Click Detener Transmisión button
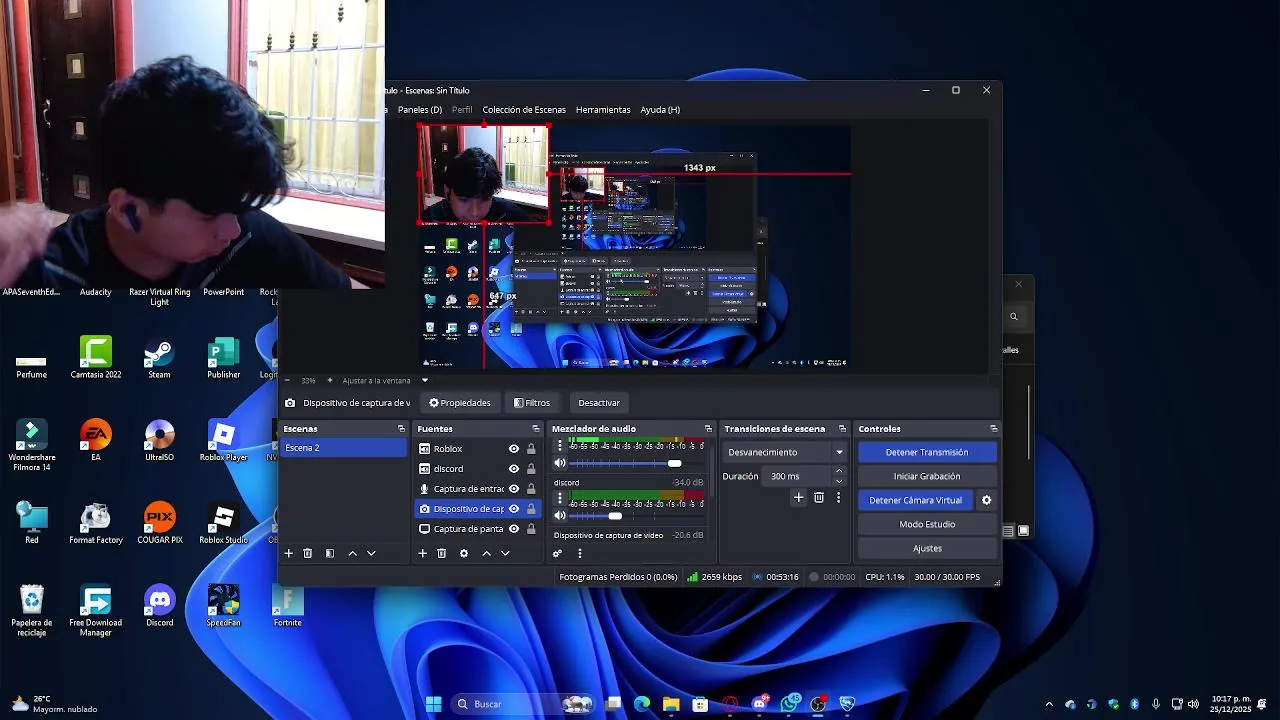This screenshot has height=720, width=1280. (927, 452)
